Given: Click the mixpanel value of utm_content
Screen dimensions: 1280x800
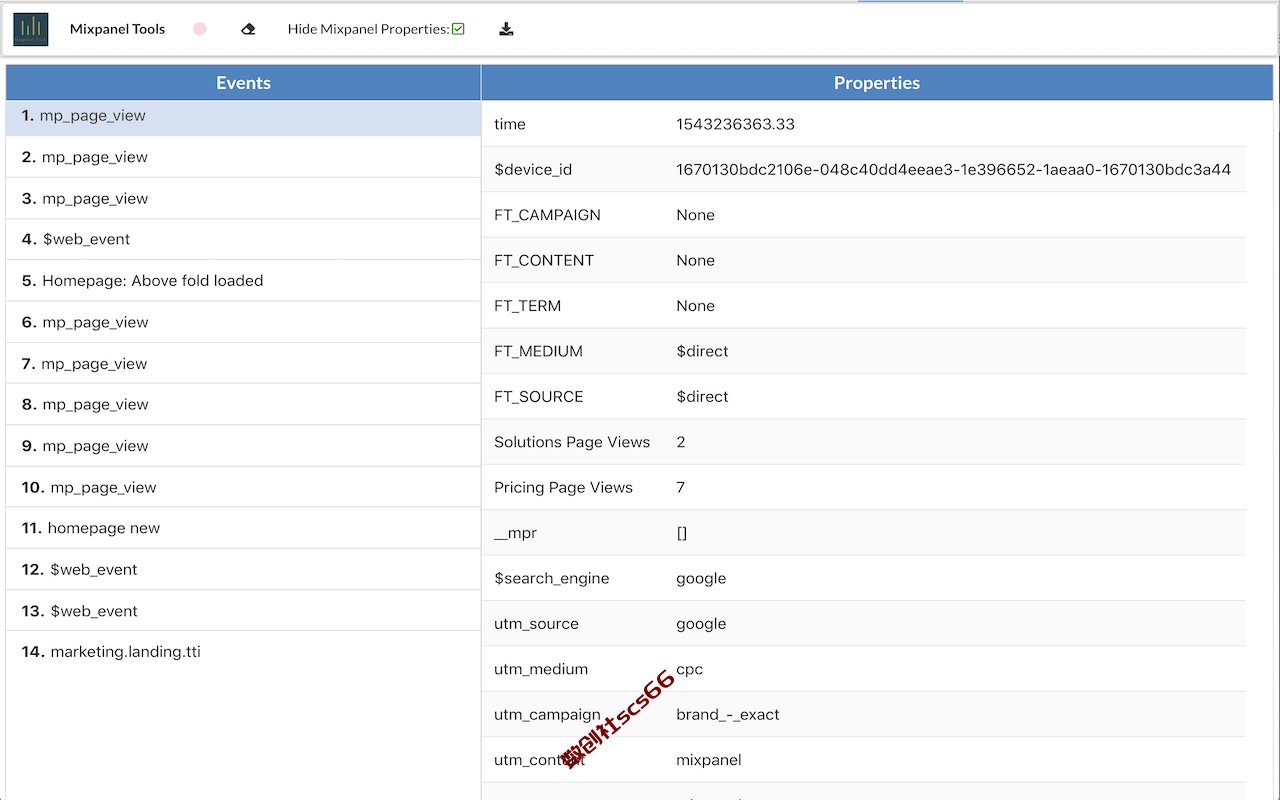Looking at the screenshot, I should [709, 760].
